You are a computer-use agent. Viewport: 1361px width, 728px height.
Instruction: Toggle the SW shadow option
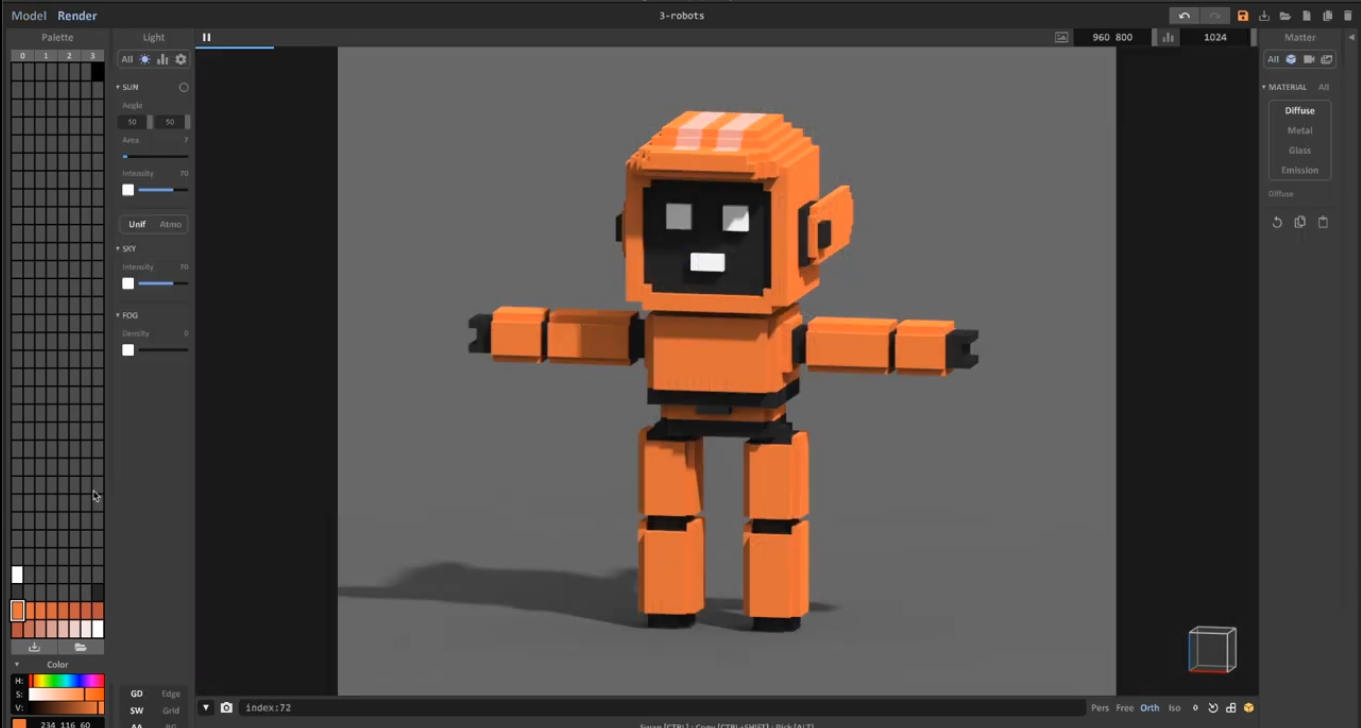[137, 711]
